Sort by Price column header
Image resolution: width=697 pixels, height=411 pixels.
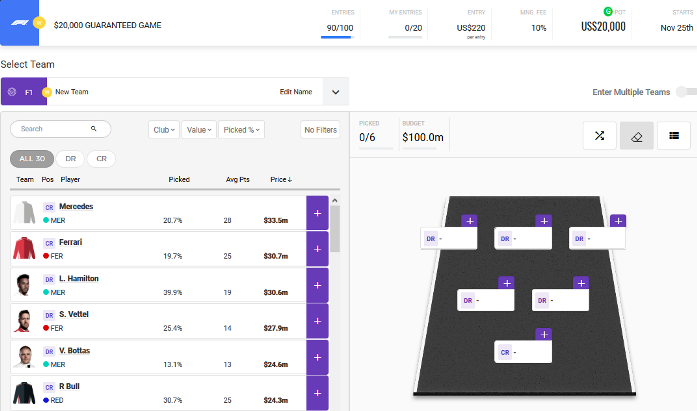coord(281,180)
